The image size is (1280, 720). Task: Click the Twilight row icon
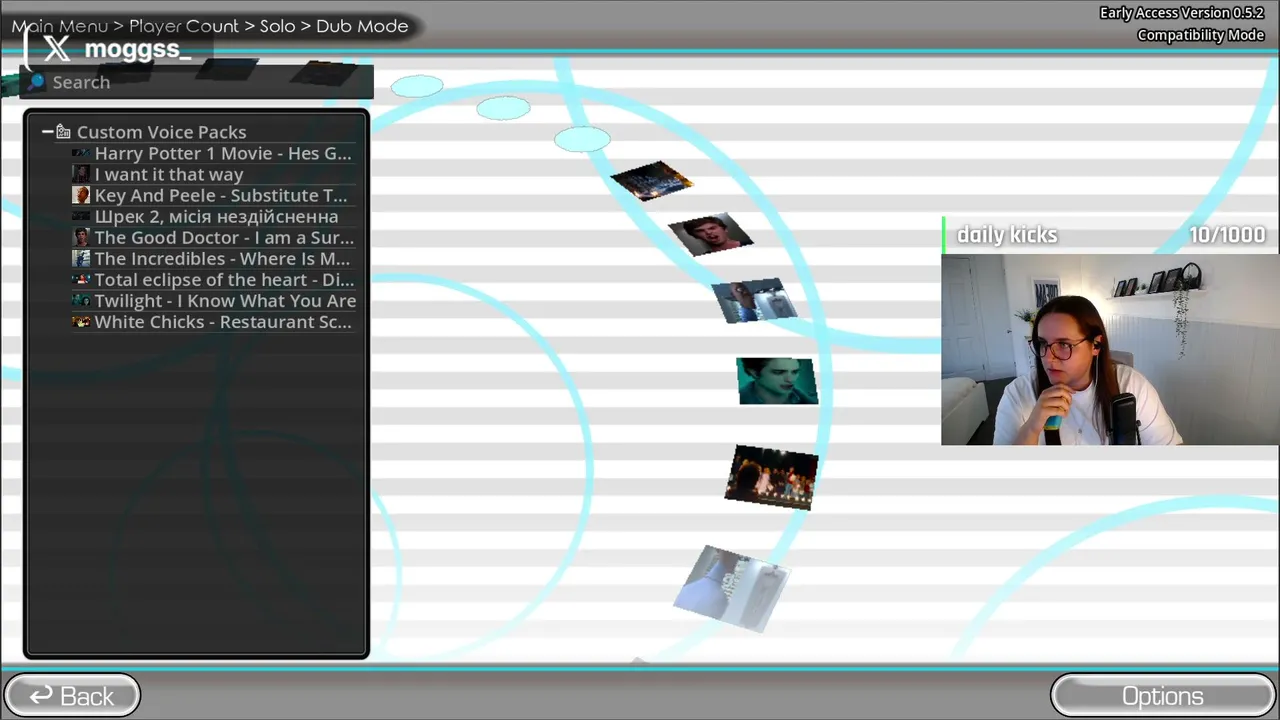81,301
